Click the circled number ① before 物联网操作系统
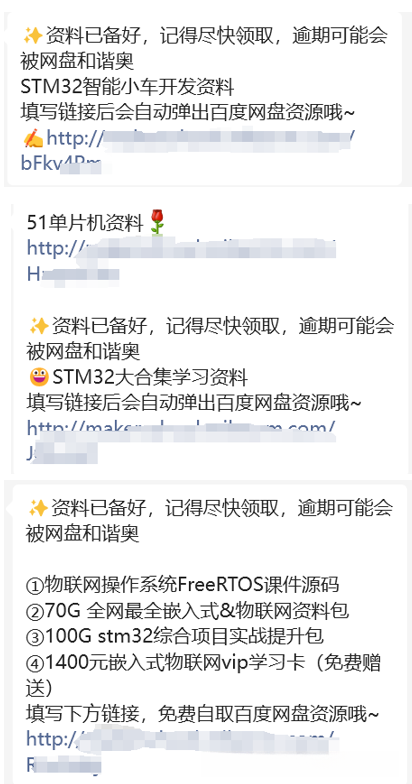Viewport: 412px width, 784px height. coord(35,585)
